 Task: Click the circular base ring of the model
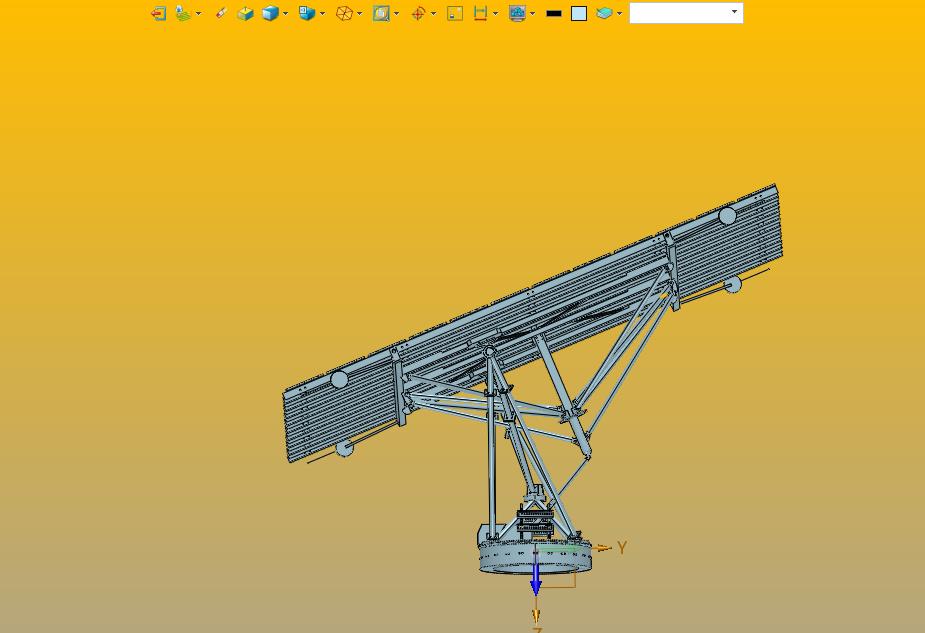click(534, 556)
